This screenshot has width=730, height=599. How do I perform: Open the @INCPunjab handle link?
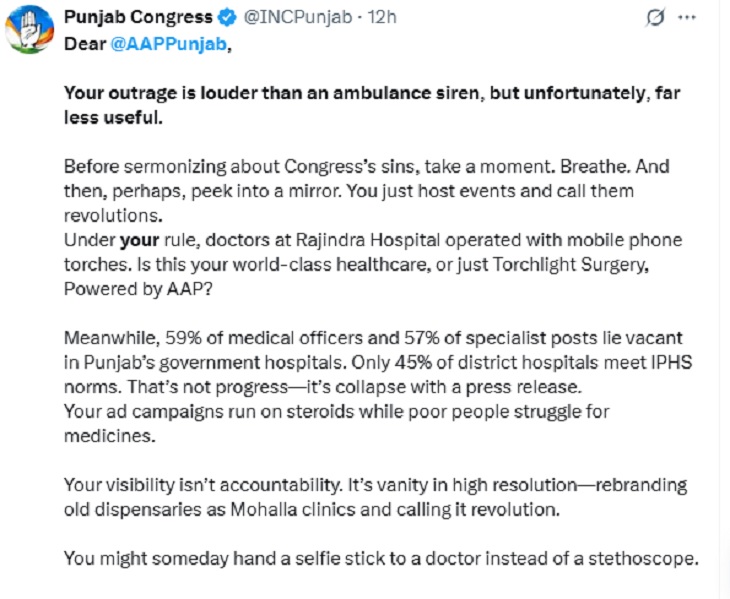[x=291, y=18]
